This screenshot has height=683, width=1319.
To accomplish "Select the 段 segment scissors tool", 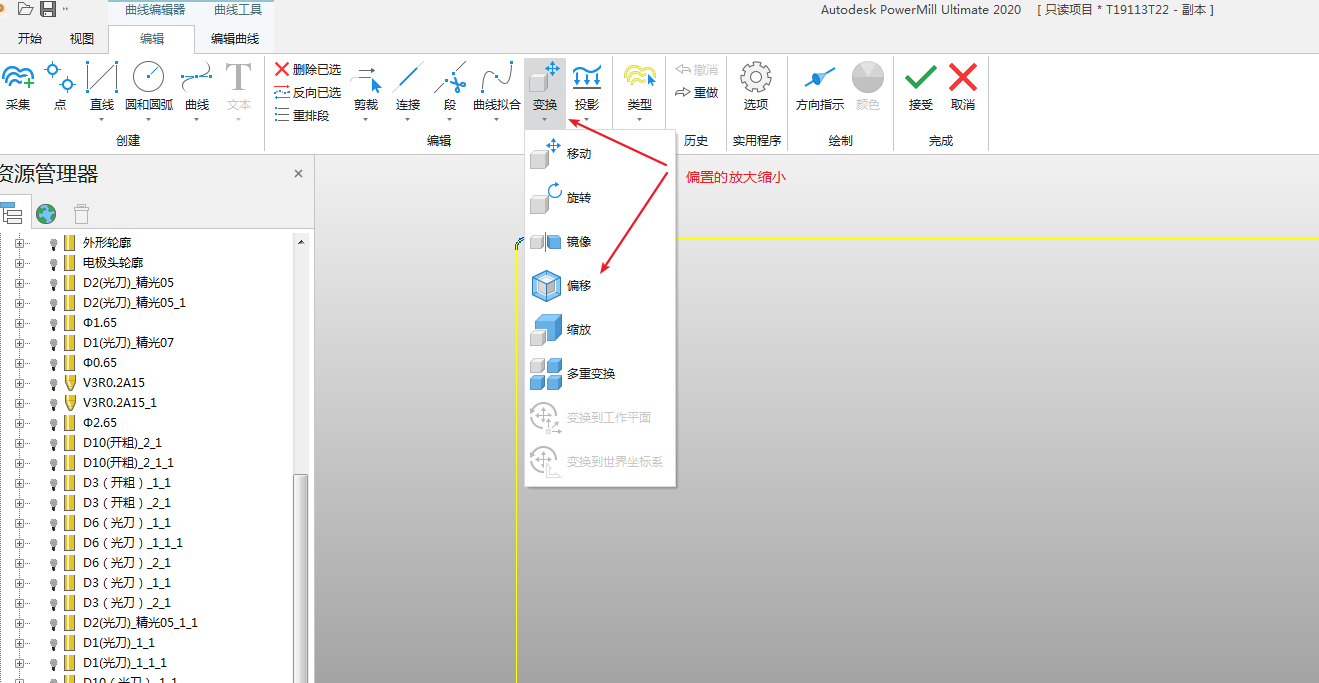I will pyautogui.click(x=450, y=78).
